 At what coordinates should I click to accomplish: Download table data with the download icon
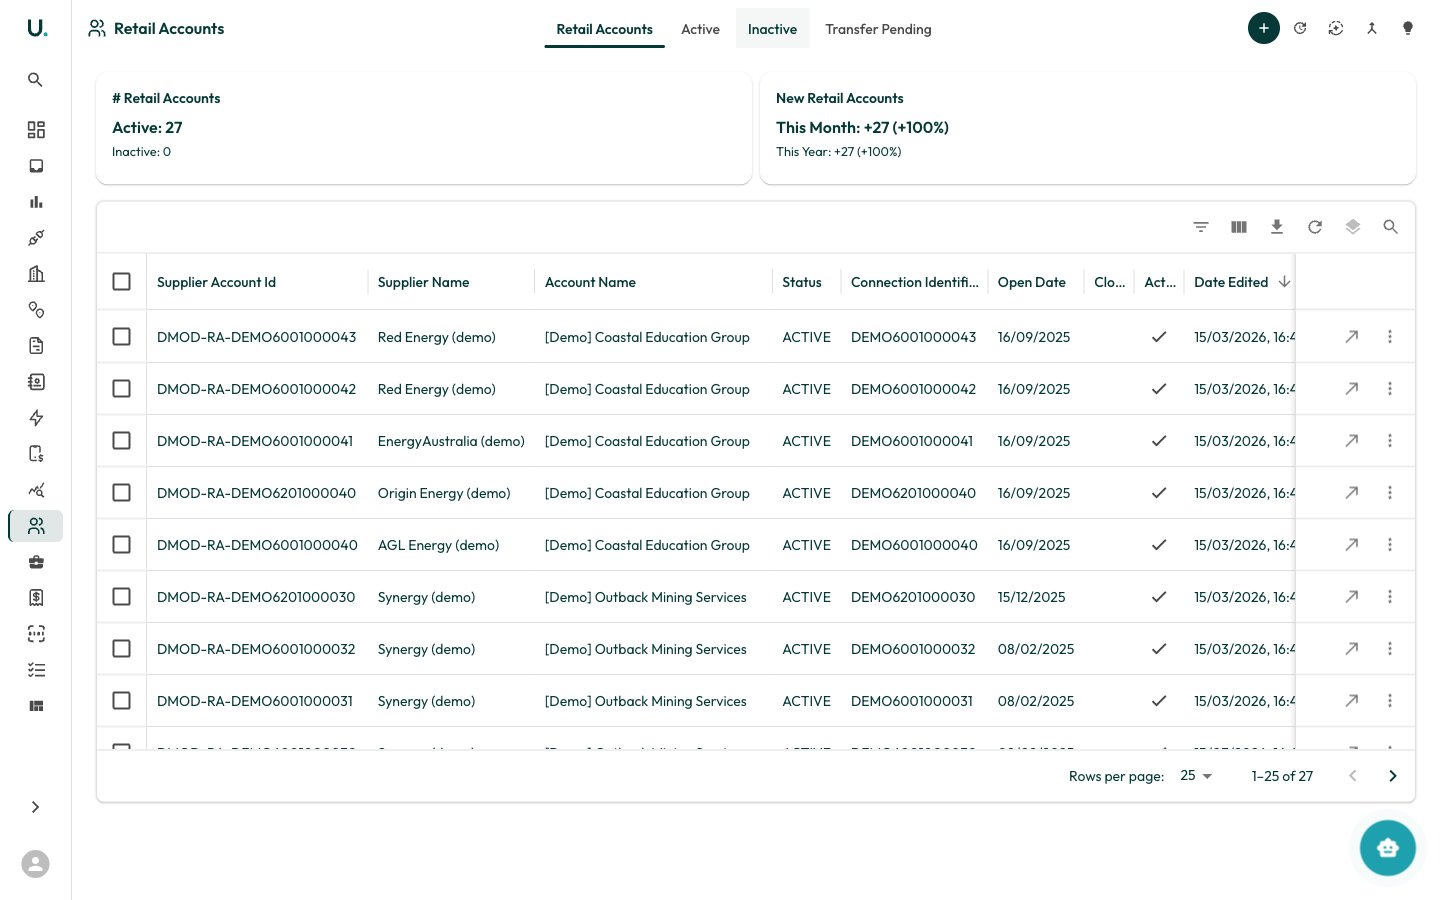(1277, 227)
